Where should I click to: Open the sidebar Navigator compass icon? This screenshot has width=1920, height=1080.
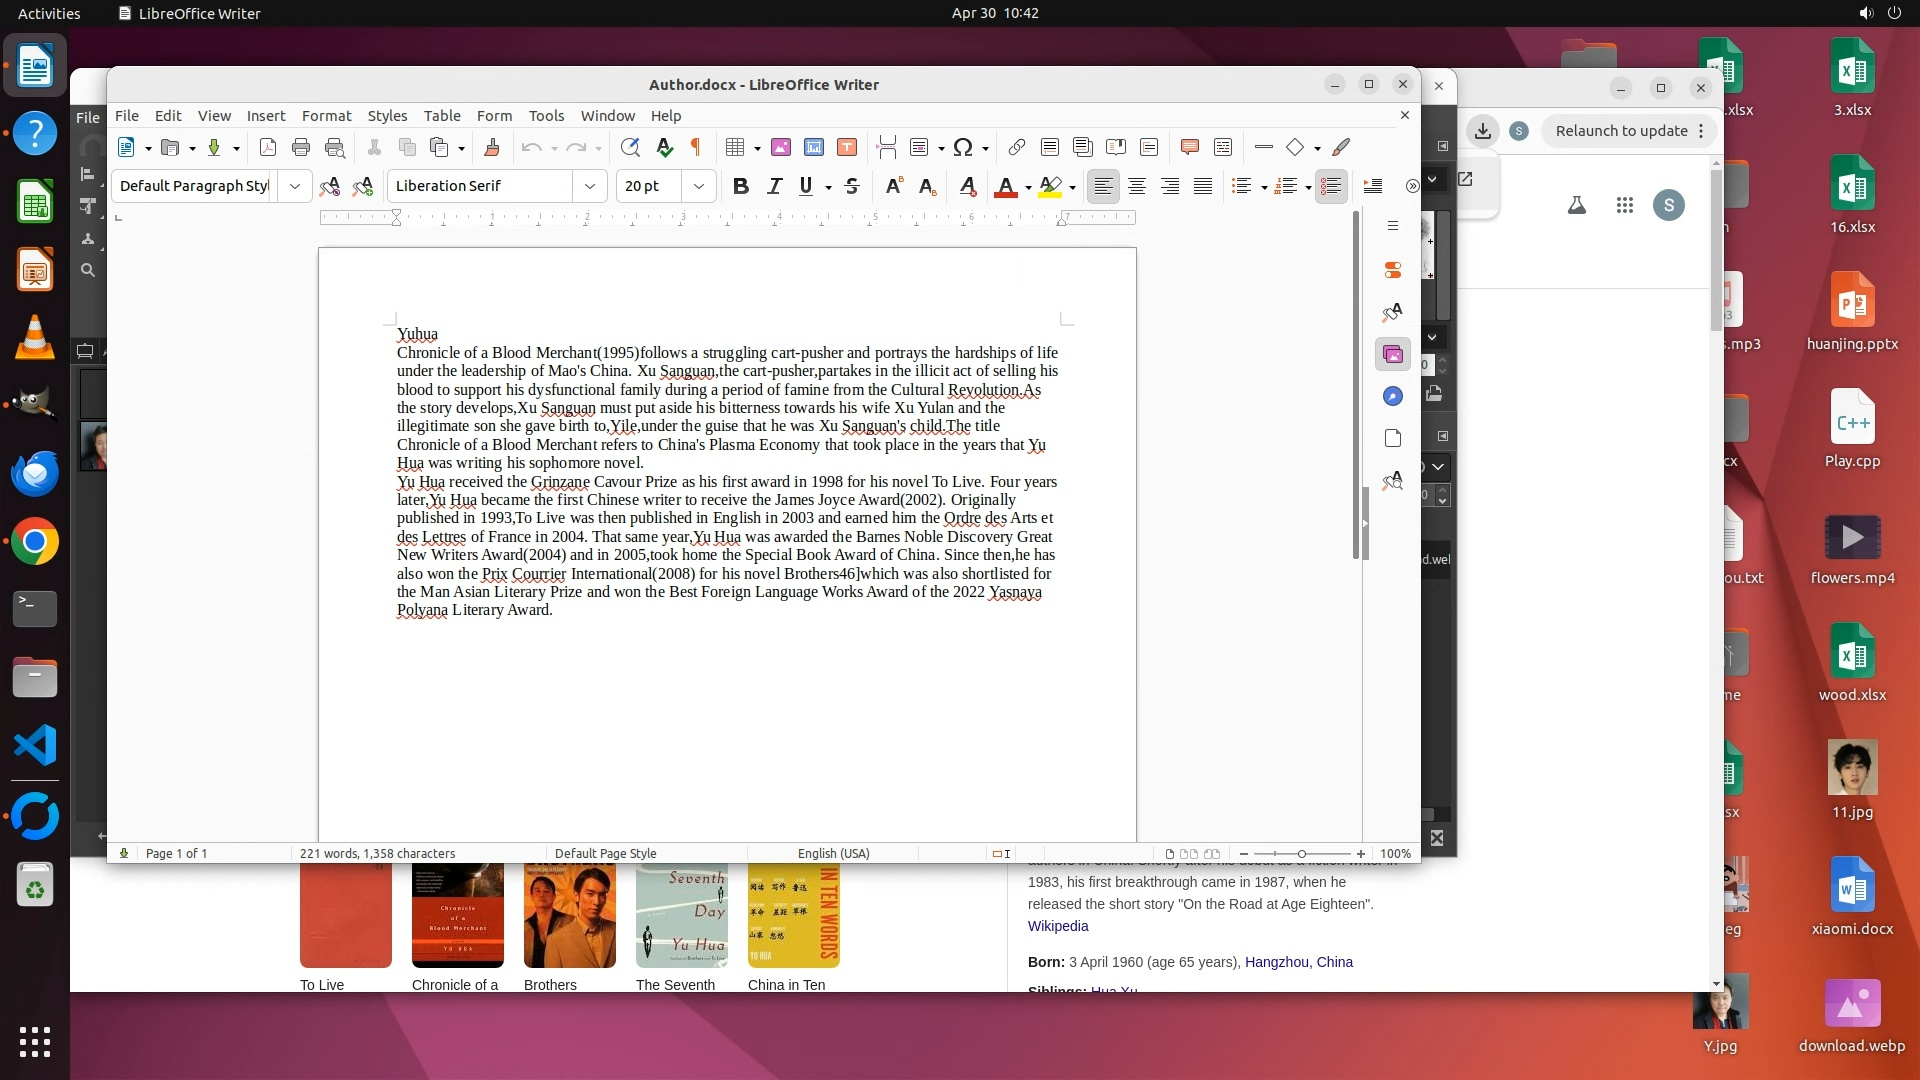(x=1392, y=397)
